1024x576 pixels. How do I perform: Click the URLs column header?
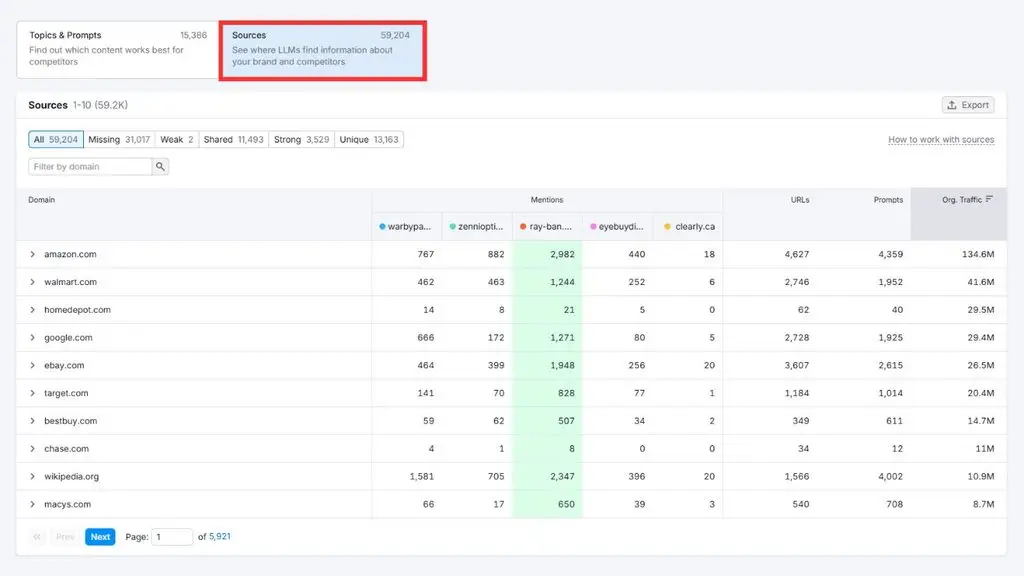[800, 200]
